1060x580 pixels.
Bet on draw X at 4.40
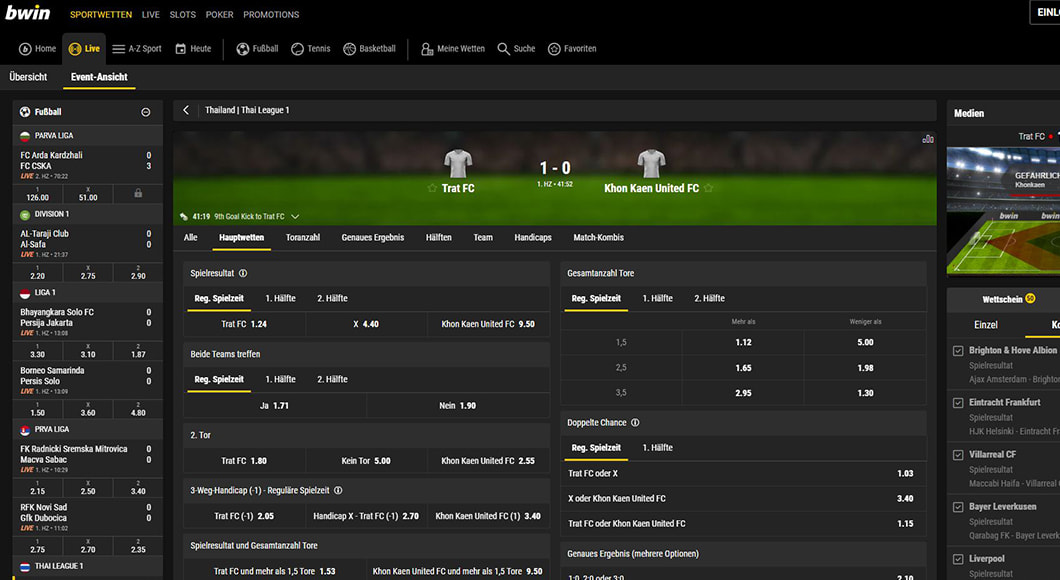(366, 324)
